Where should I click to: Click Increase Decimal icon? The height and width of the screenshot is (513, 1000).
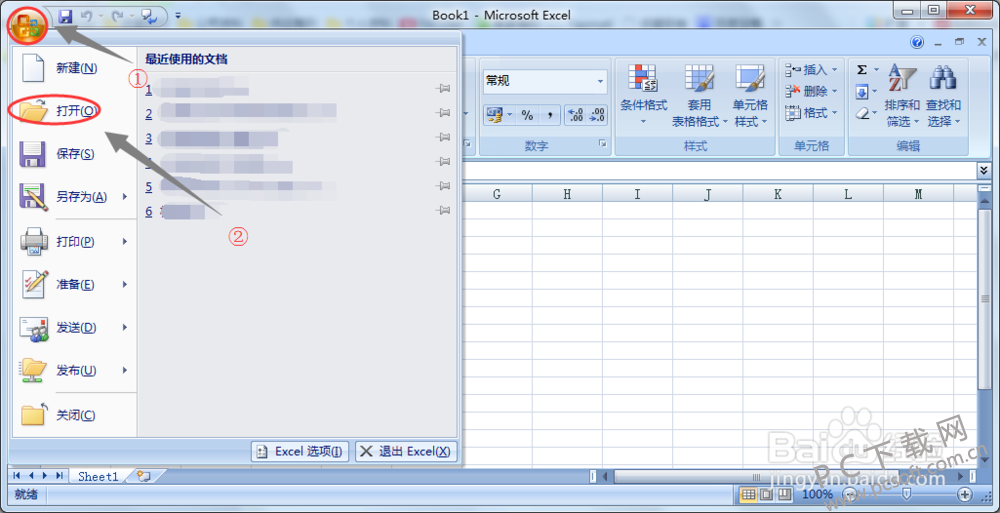pyautogui.click(x=576, y=115)
